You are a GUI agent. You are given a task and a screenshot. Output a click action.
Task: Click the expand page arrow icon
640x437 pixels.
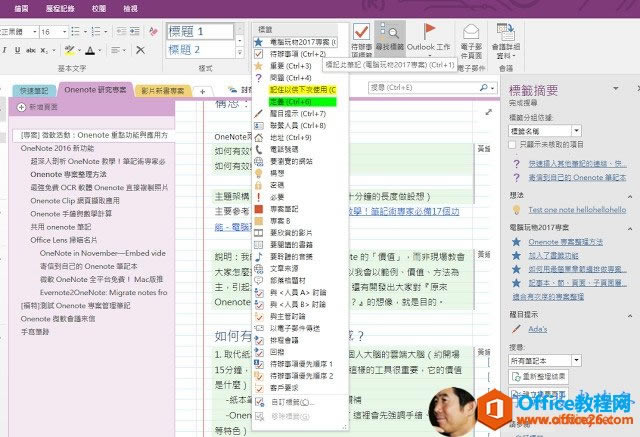[489, 112]
